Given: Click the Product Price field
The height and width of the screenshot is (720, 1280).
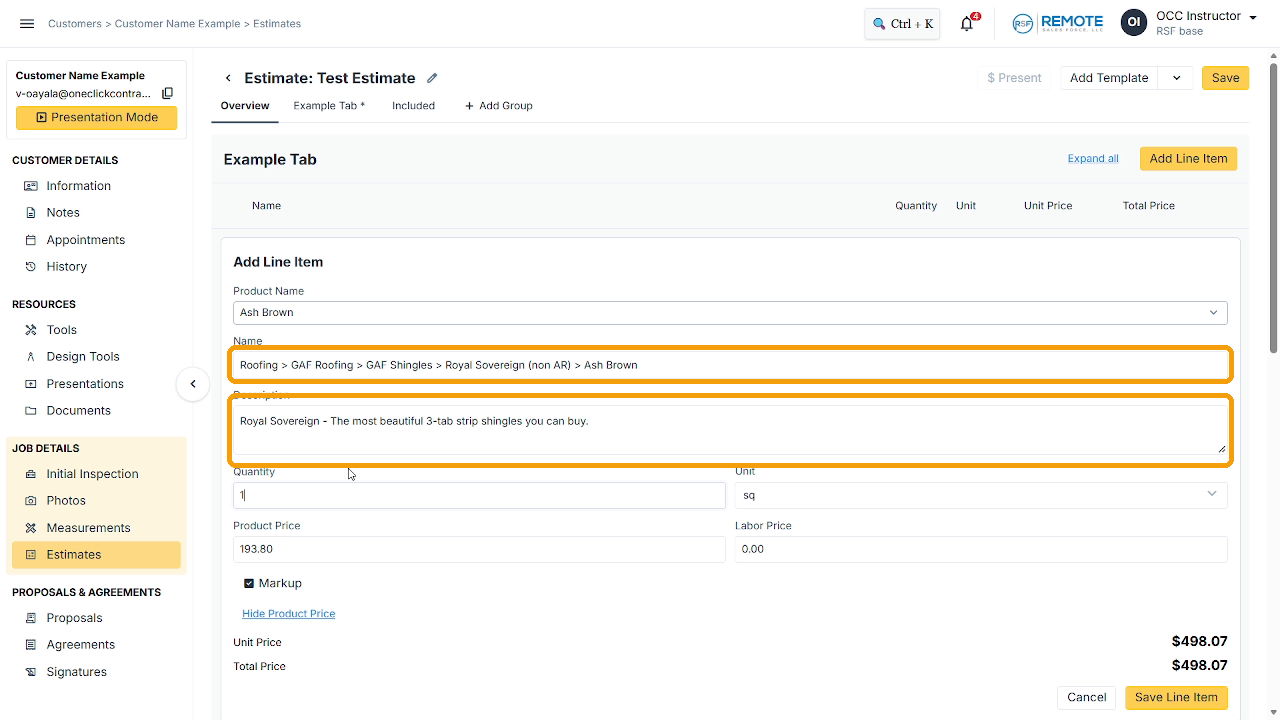Looking at the screenshot, I should click(479, 549).
